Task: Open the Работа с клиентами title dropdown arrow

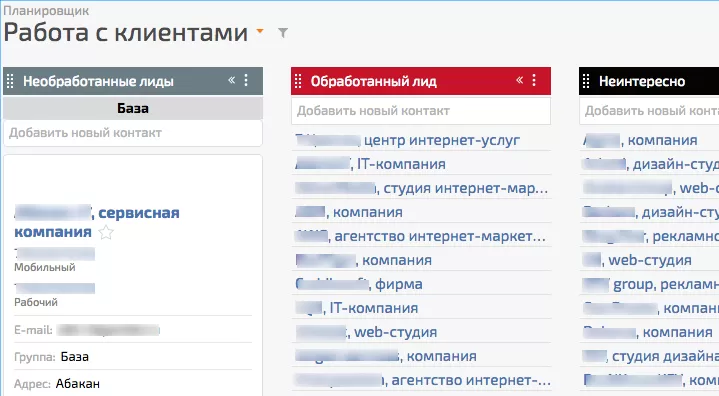Action: (x=260, y=31)
